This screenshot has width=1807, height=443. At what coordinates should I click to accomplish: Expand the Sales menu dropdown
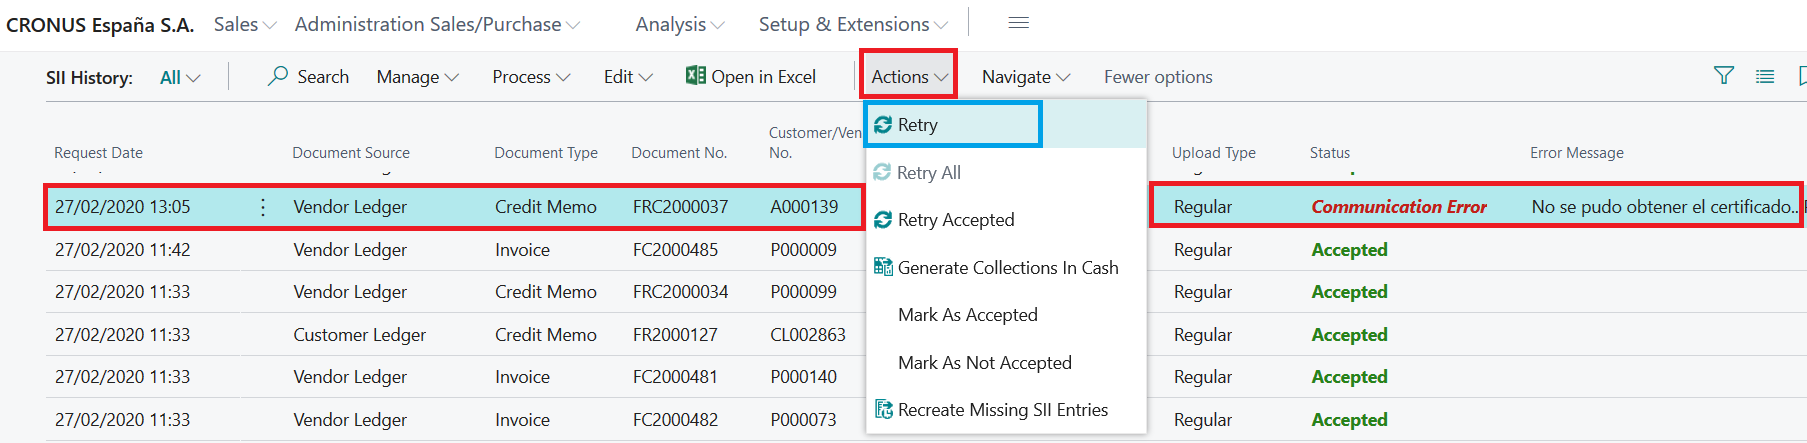[244, 24]
